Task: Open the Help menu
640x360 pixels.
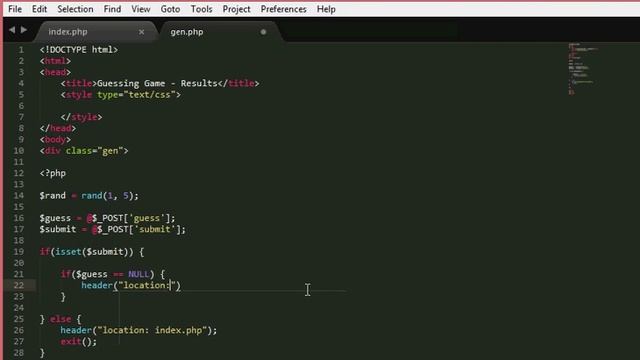Action: (x=326, y=9)
